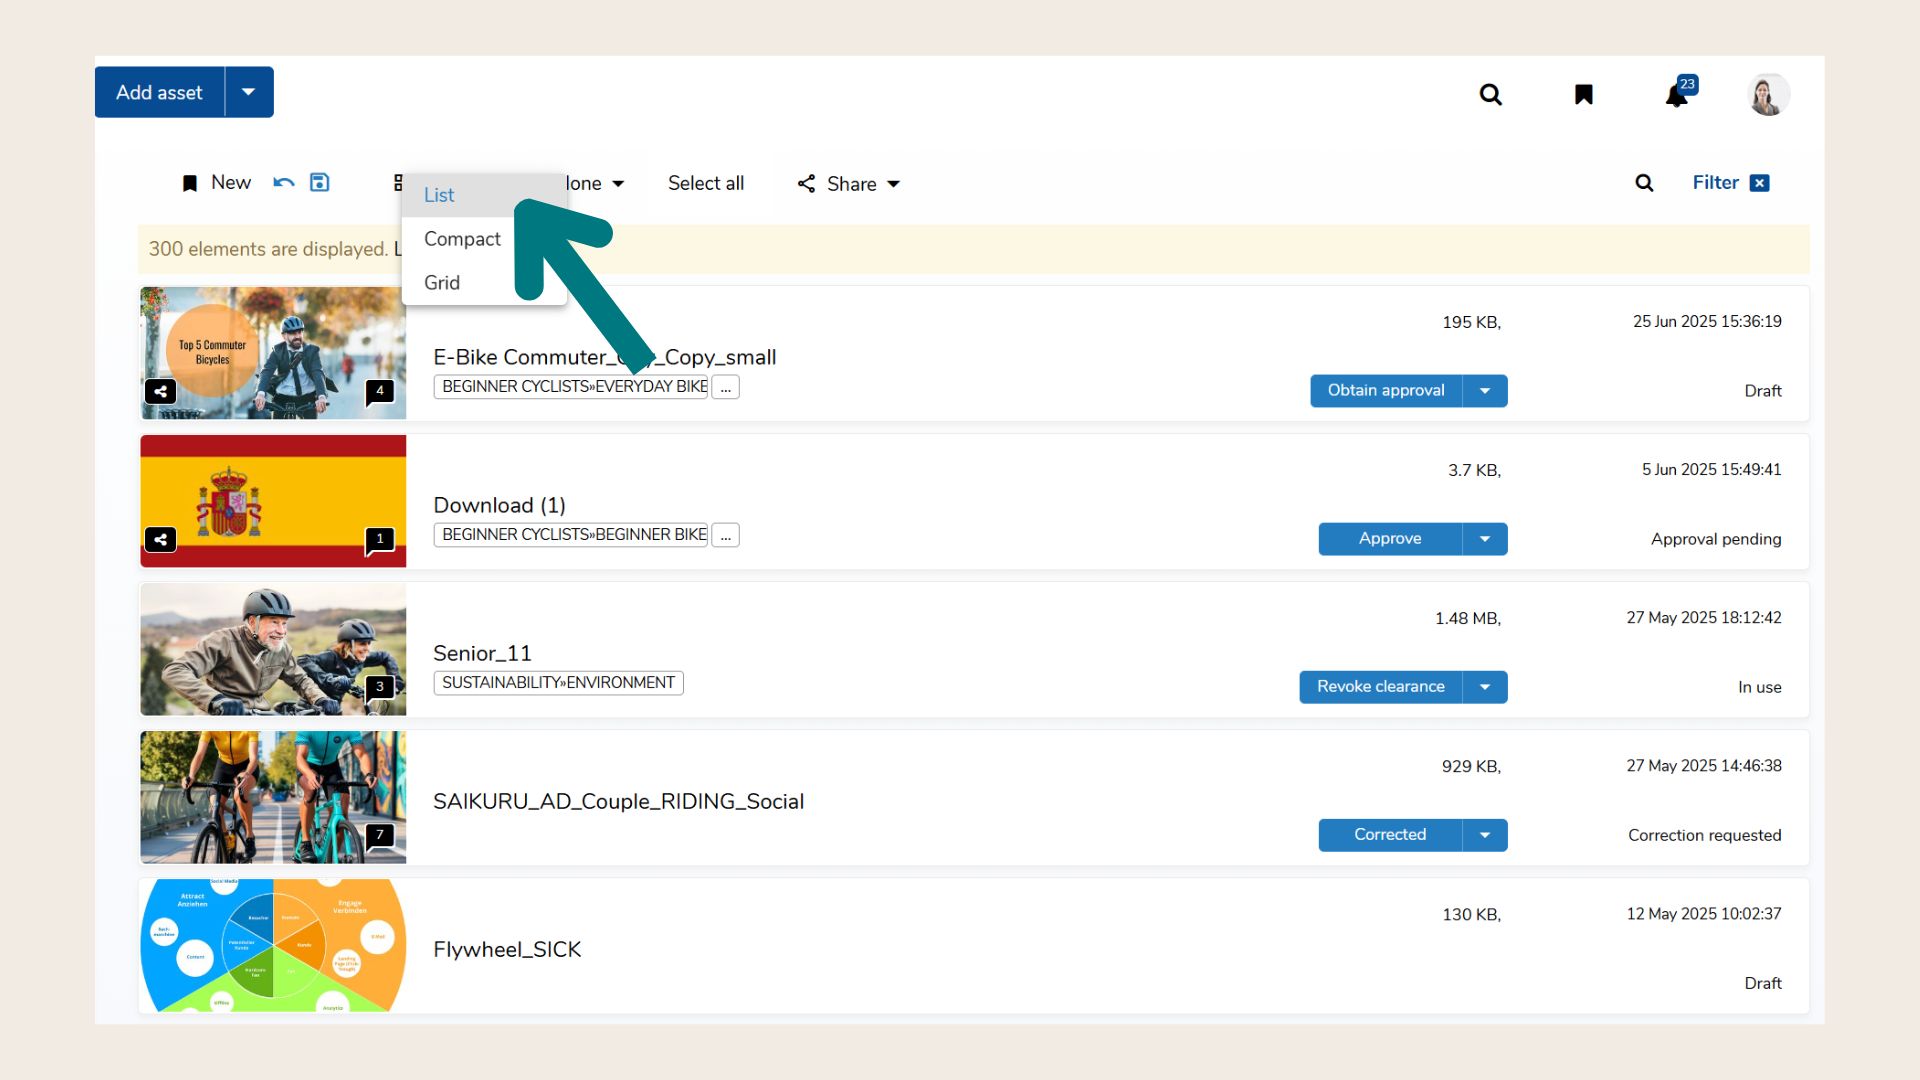Click share icon on E-Bike Commuter thumbnail
The height and width of the screenshot is (1080, 1920).
tap(160, 391)
